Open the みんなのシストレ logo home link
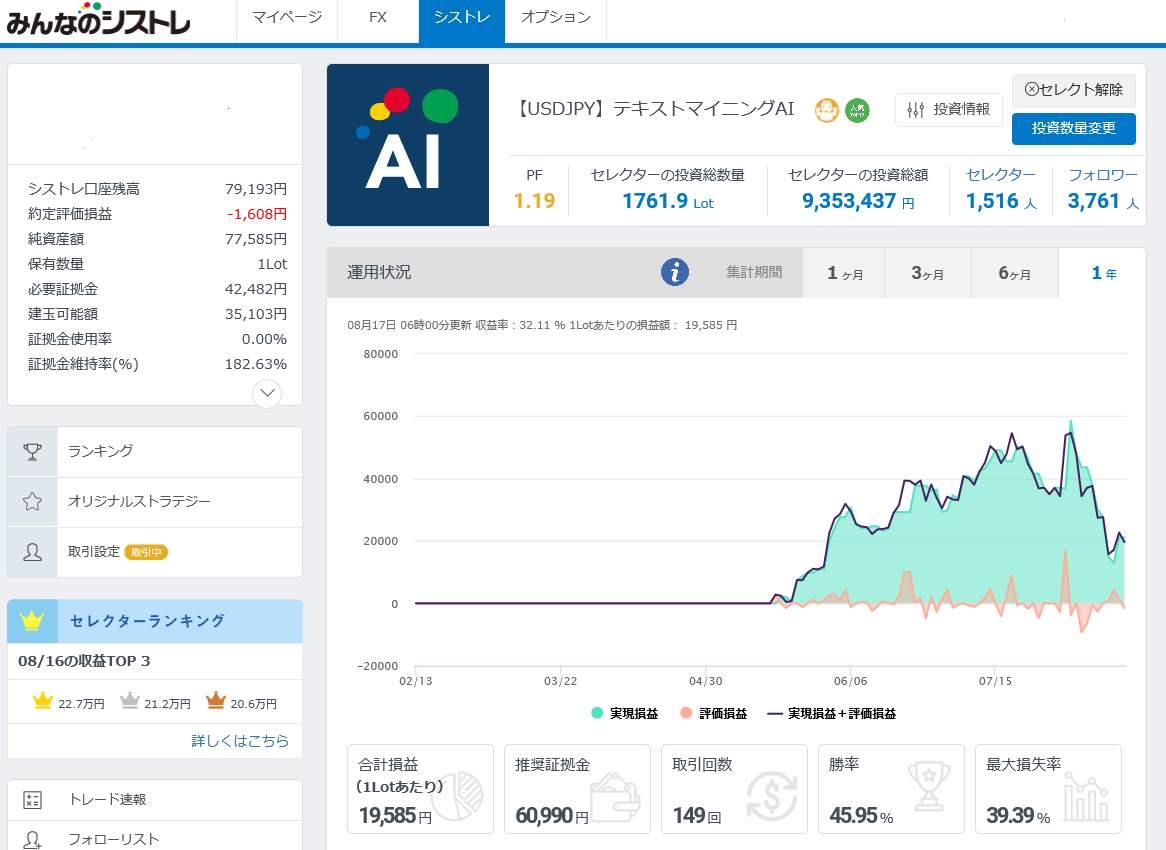 pos(98,20)
